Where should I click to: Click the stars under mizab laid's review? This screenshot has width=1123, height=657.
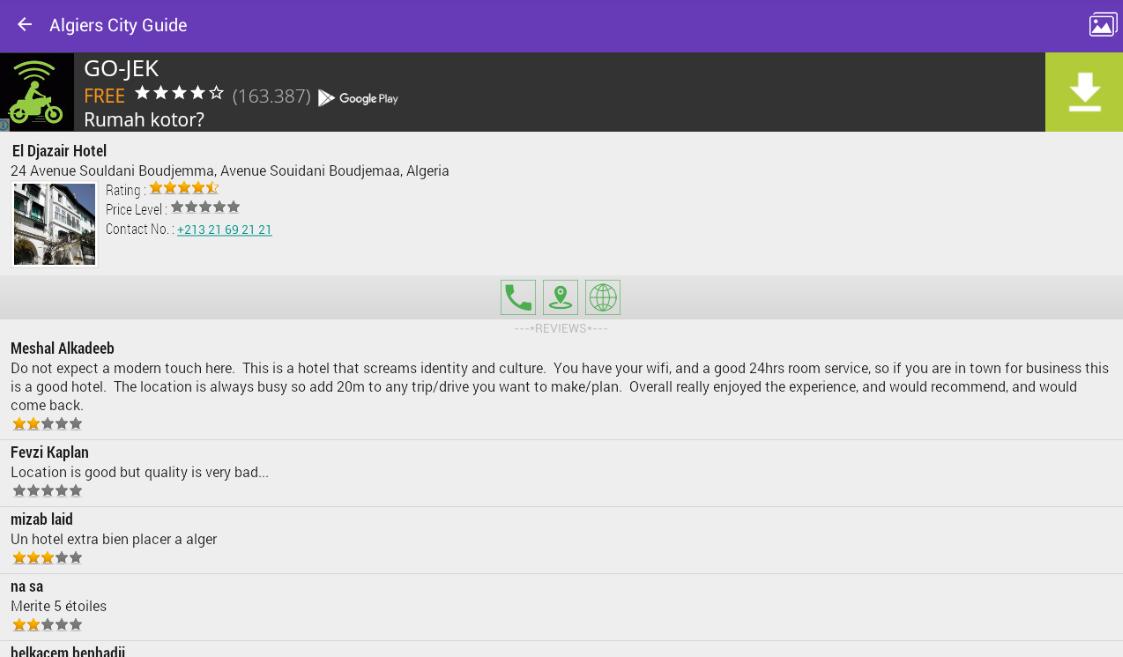click(x=47, y=557)
